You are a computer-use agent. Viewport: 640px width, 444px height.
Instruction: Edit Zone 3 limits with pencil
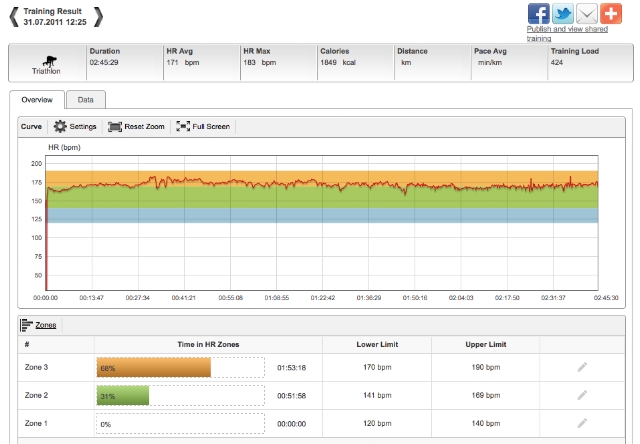pos(582,367)
